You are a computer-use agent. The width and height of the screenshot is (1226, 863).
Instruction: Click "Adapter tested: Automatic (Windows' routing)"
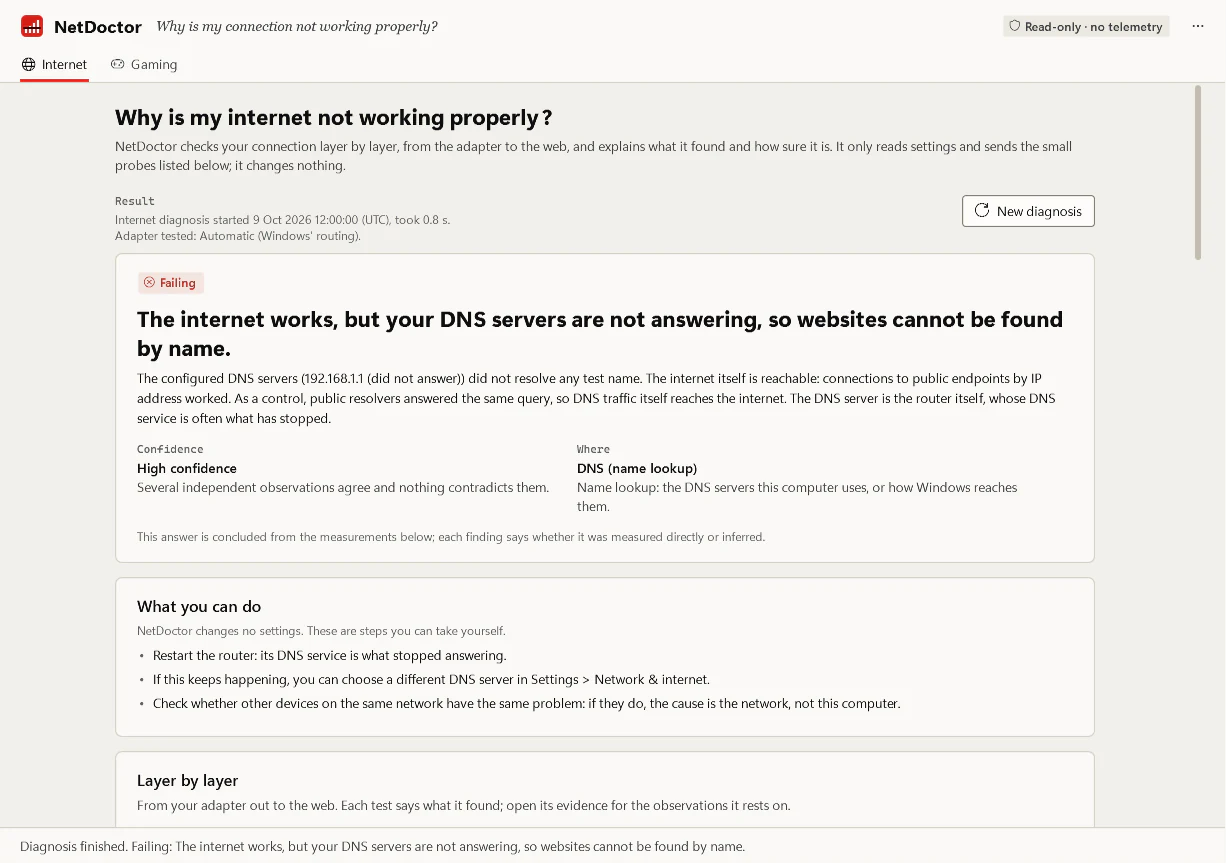238,236
